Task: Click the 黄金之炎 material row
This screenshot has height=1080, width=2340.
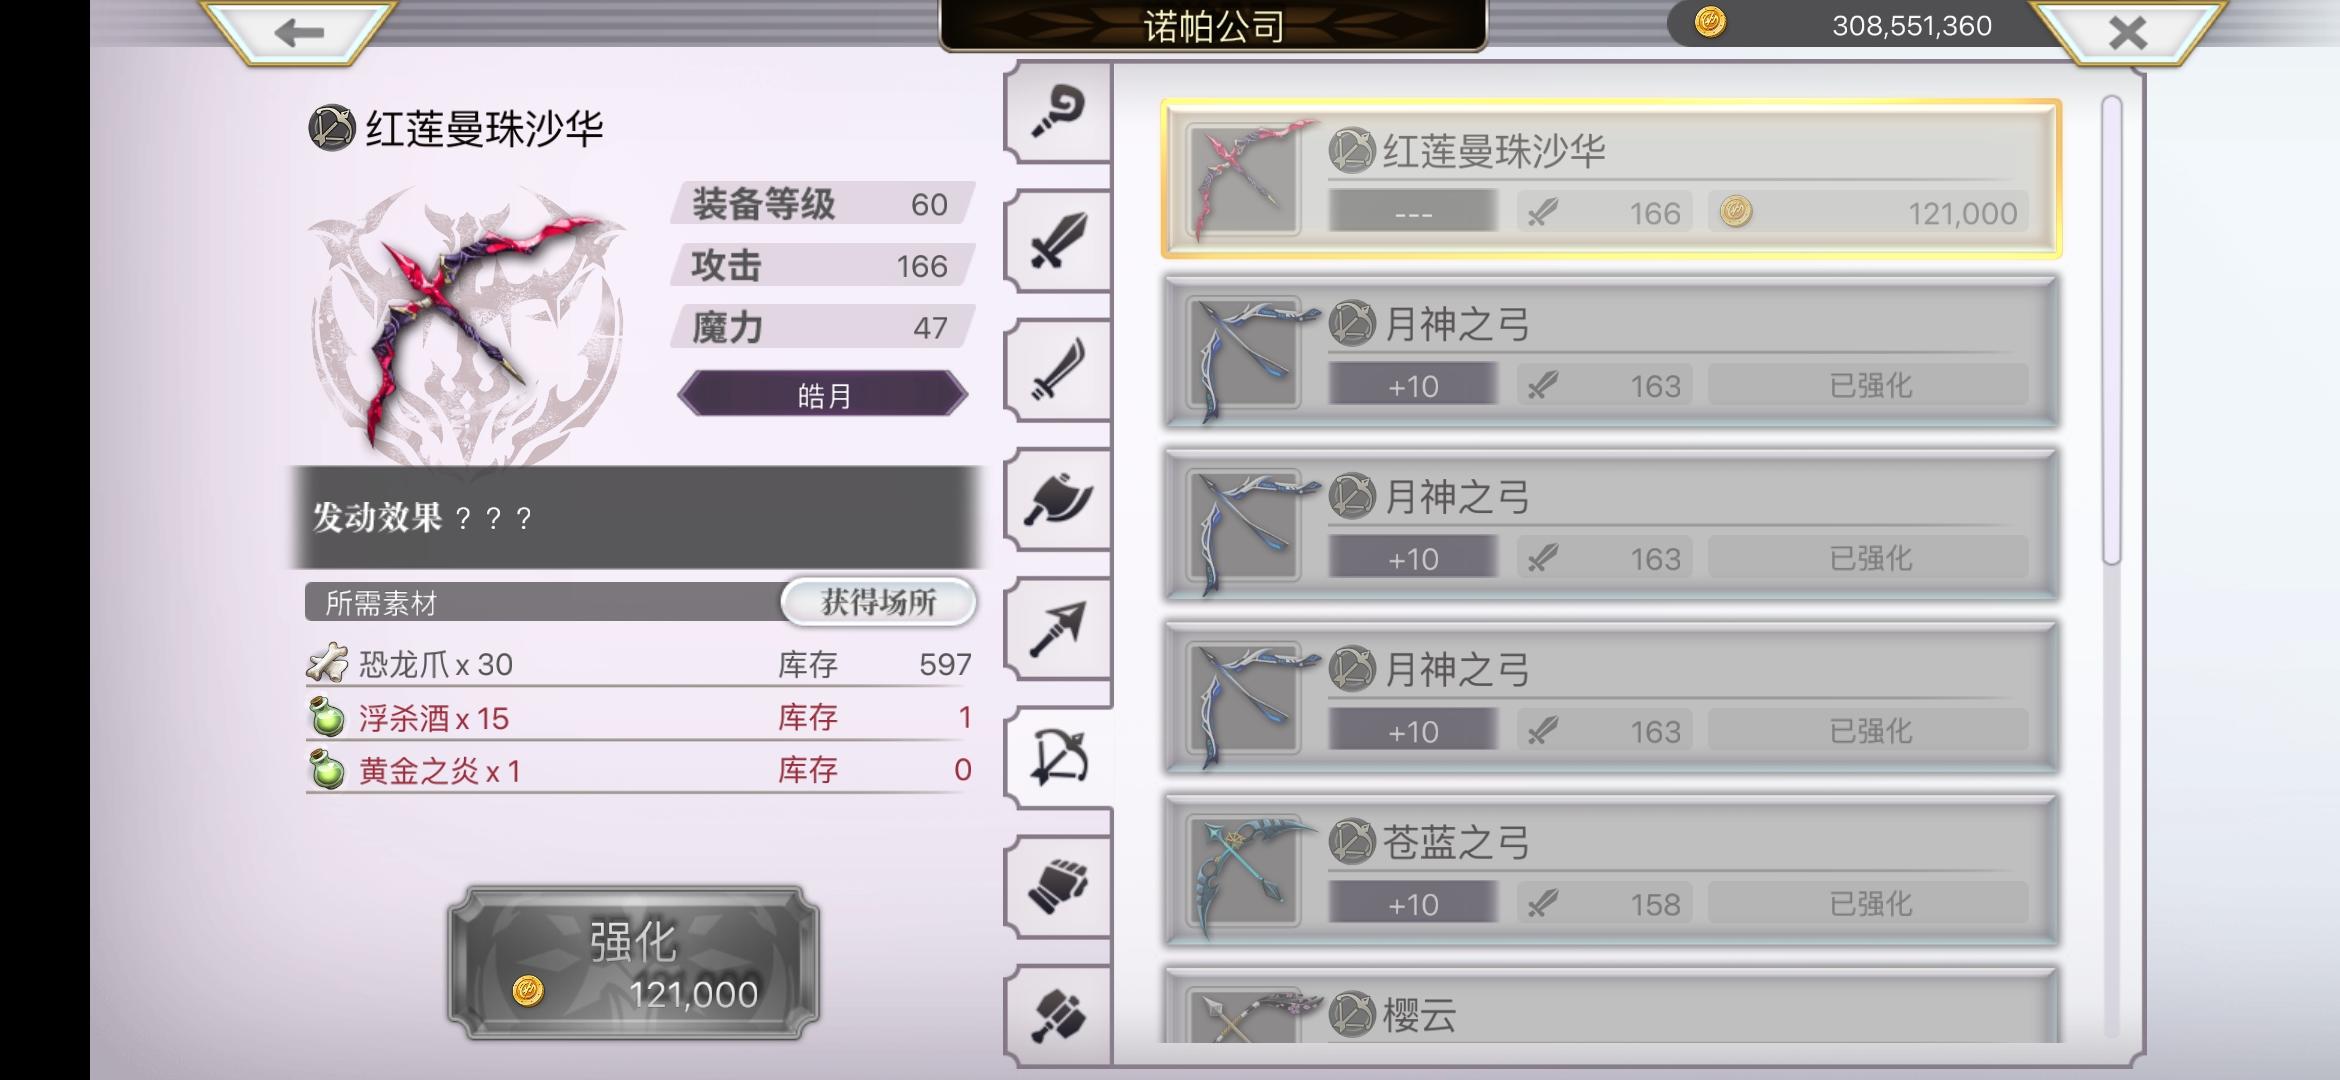Action: [x=639, y=770]
